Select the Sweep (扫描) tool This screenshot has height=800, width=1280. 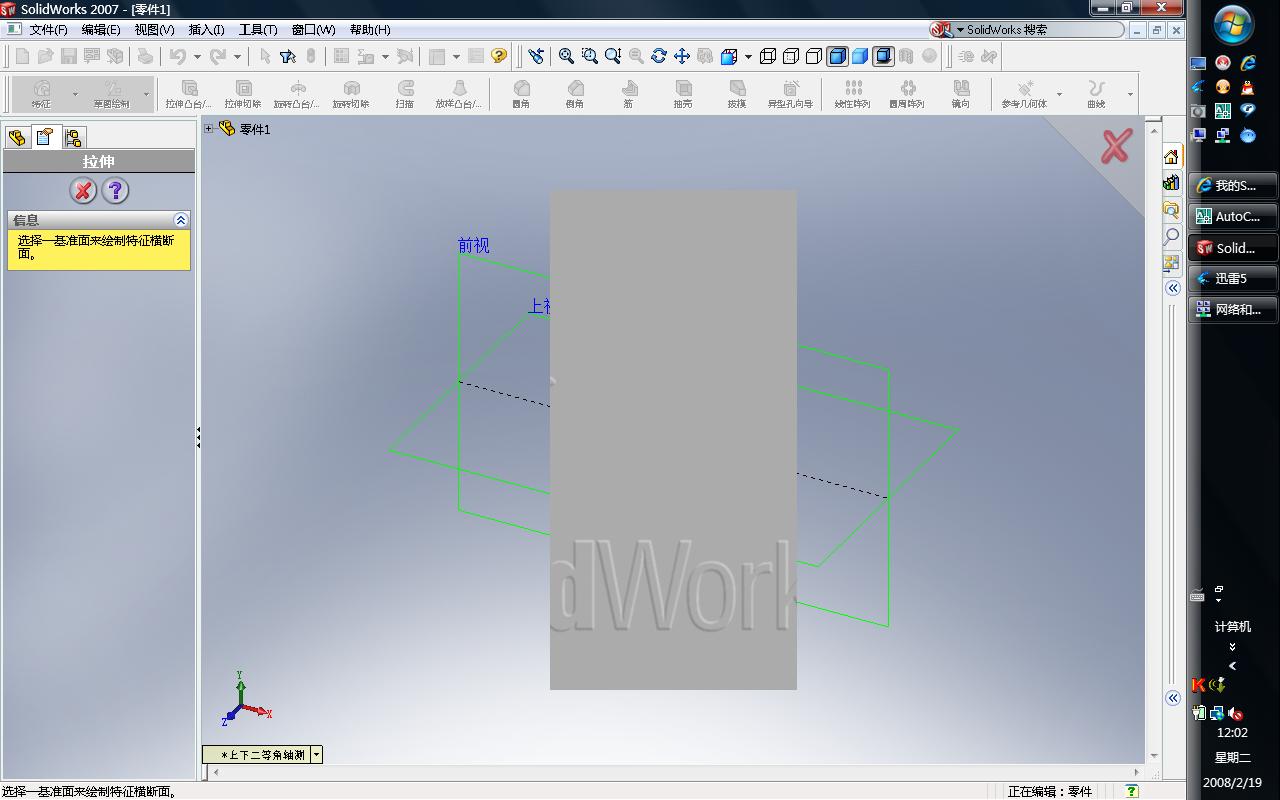point(405,94)
